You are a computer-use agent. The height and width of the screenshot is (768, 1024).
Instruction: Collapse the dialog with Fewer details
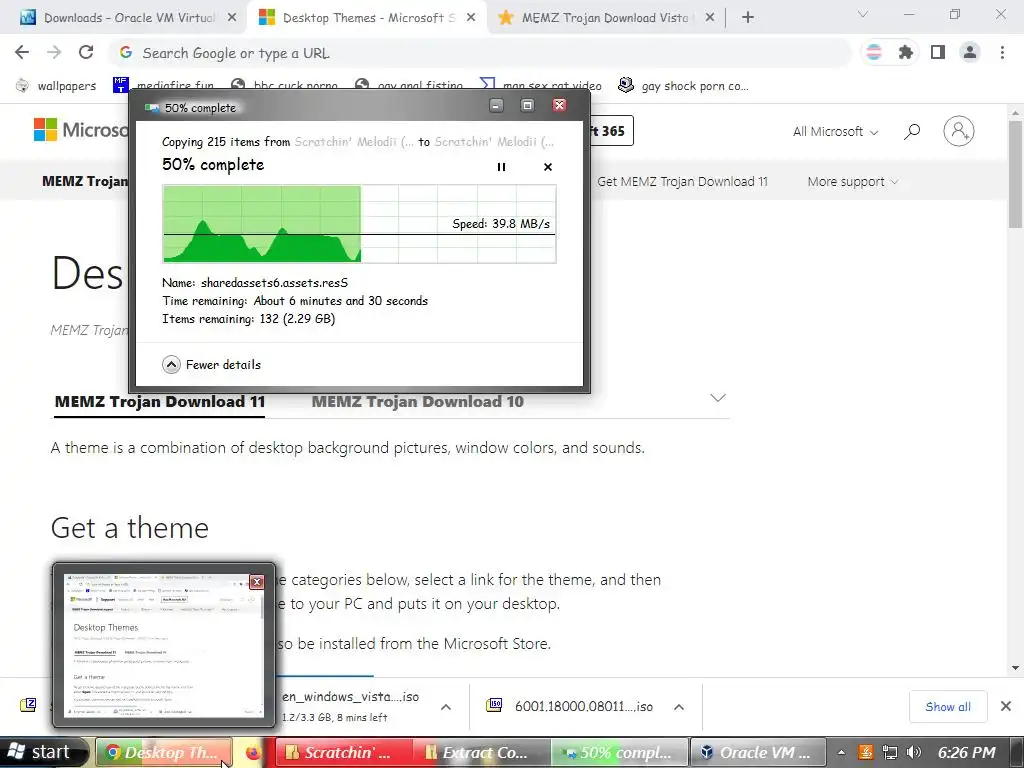(x=212, y=364)
